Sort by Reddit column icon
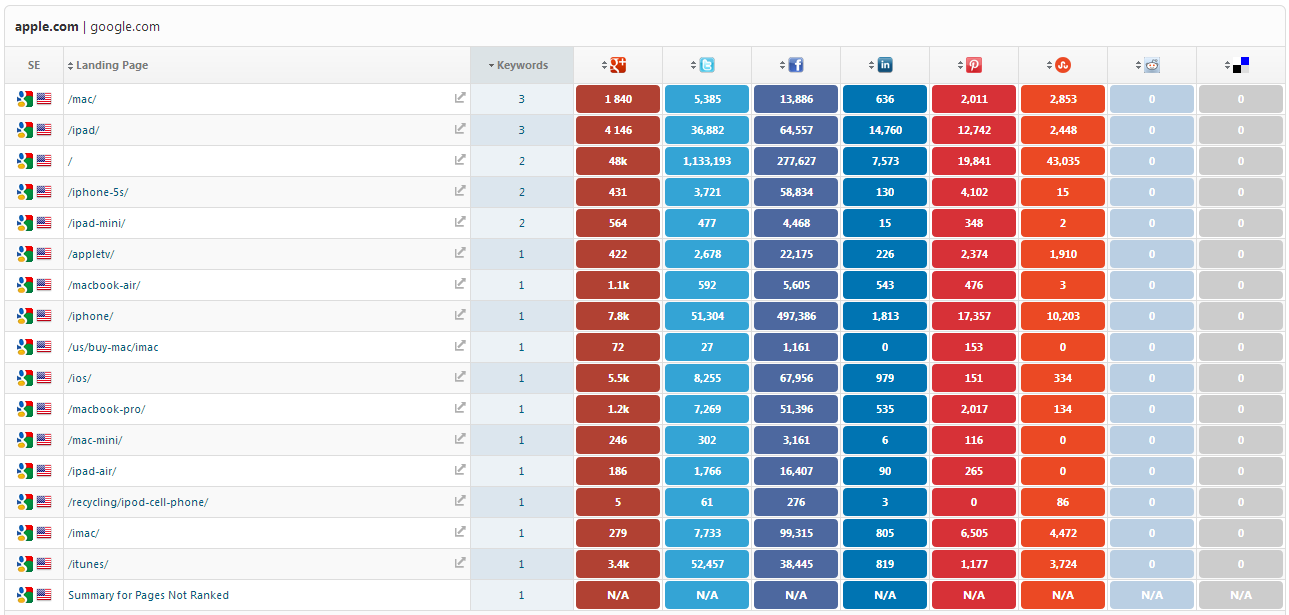This screenshot has height=615, width=1289. click(x=1152, y=65)
